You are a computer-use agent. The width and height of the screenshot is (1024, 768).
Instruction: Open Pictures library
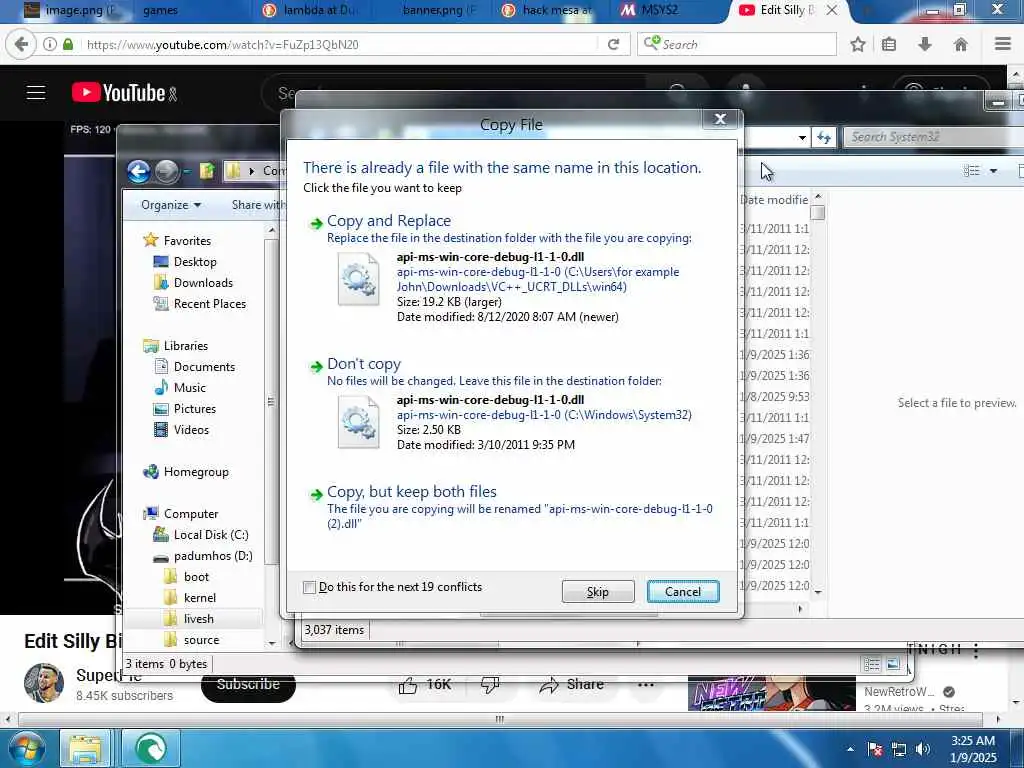194,409
